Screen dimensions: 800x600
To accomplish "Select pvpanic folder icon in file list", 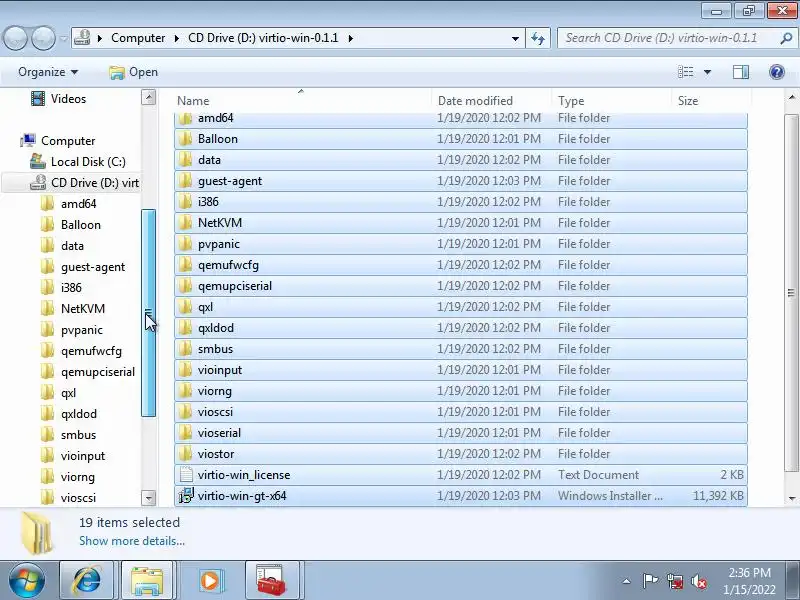I will click(x=185, y=244).
